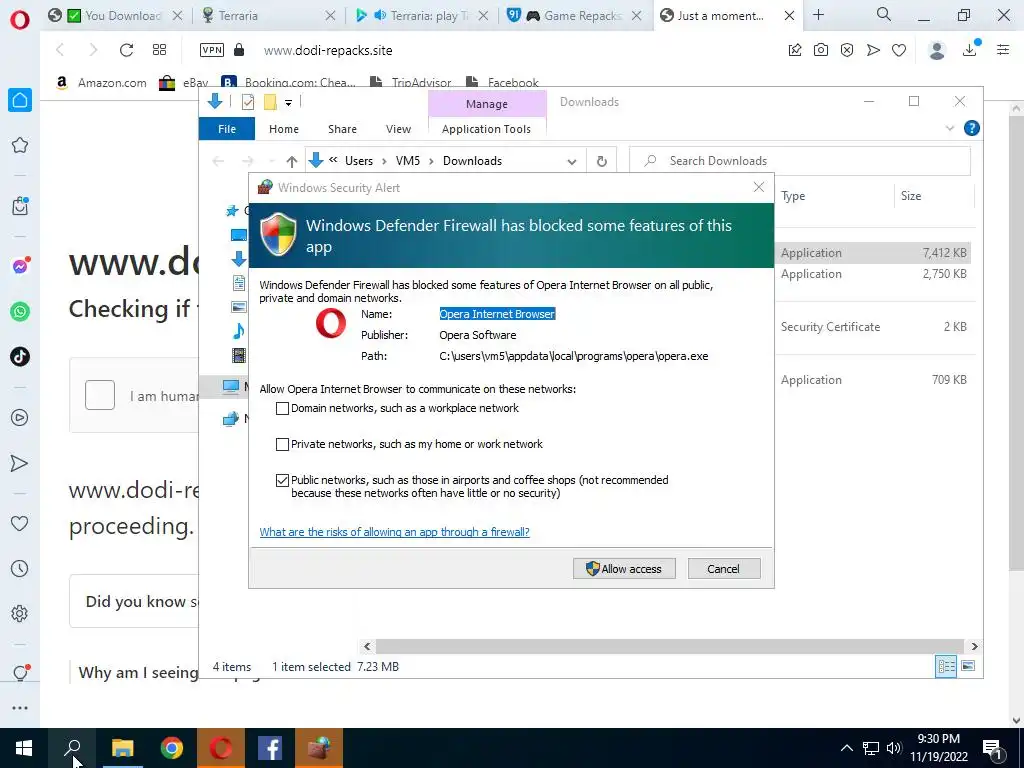This screenshot has height=768, width=1024.
Task: Switch to Large icons view
Action: tap(968, 666)
